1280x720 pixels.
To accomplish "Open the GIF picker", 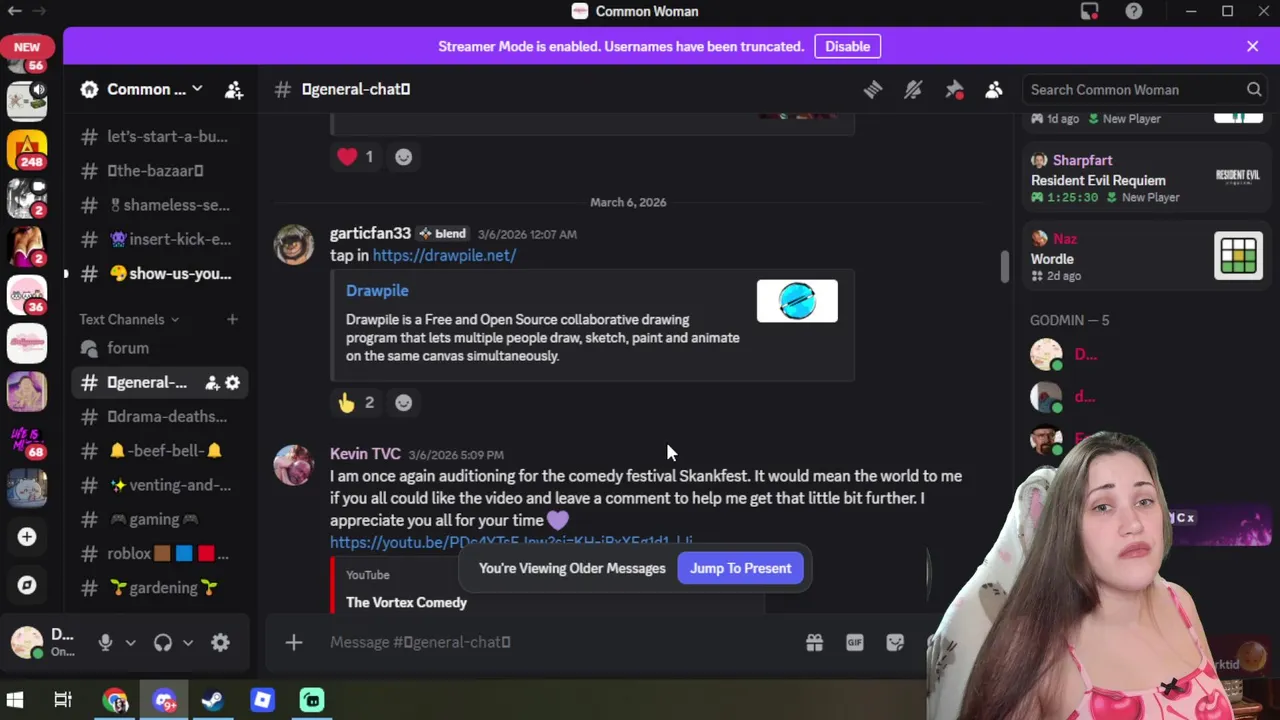I will point(855,643).
